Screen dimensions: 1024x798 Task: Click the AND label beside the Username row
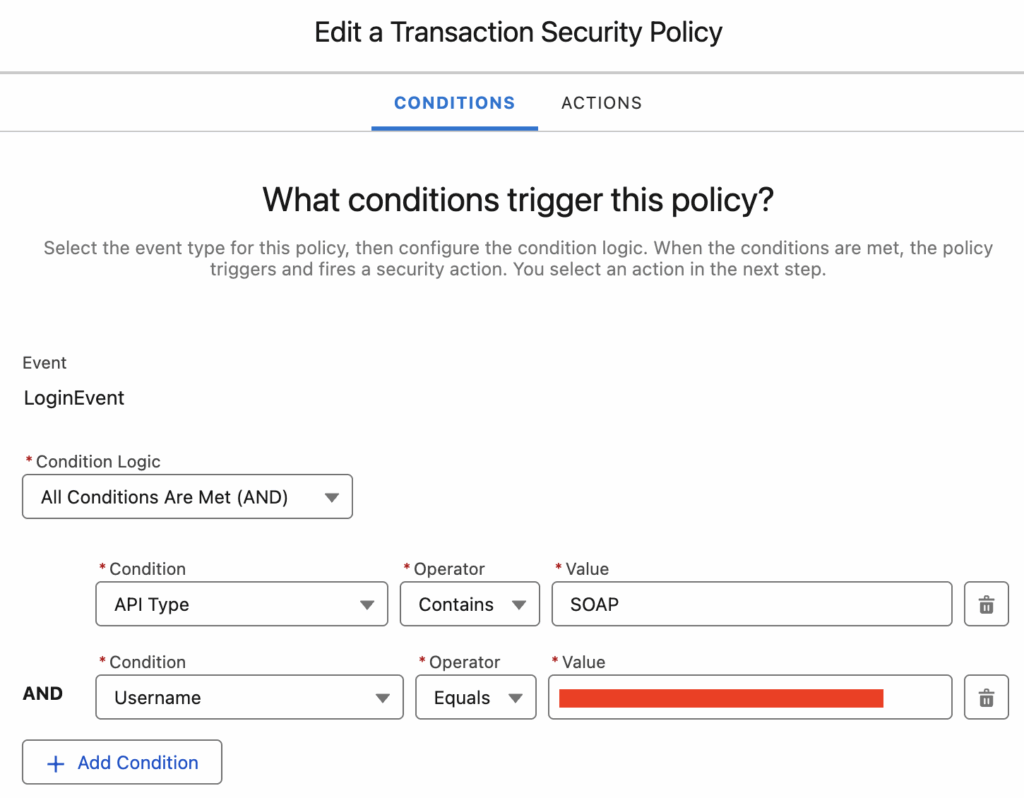43,694
